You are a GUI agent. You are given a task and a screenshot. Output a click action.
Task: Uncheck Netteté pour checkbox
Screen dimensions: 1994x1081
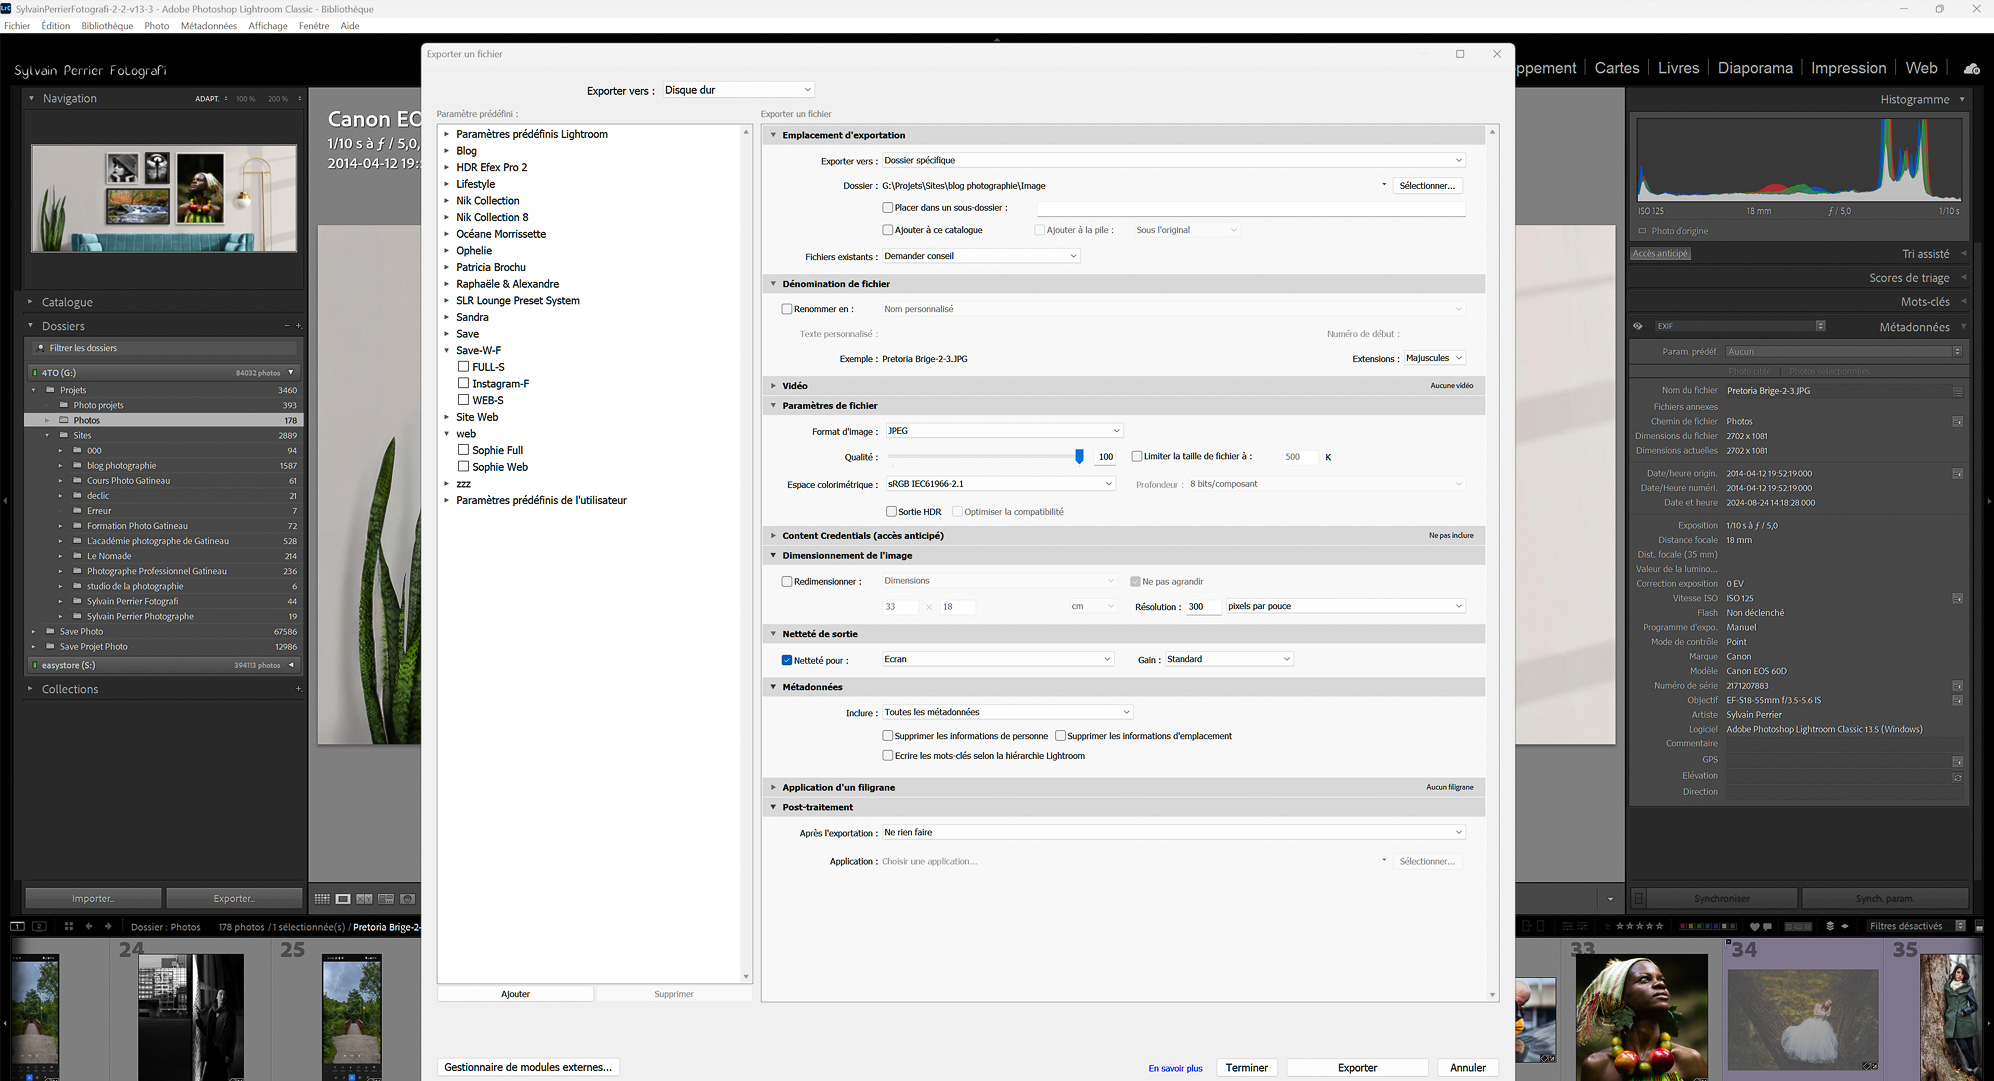[787, 660]
